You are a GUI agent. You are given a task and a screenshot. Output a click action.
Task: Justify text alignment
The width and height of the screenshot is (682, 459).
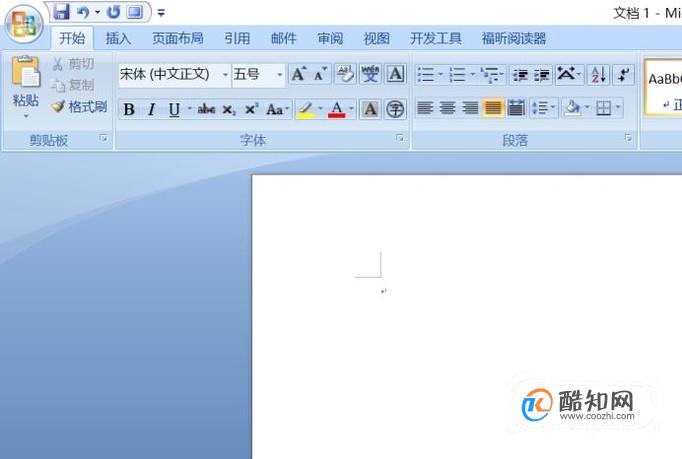(x=493, y=108)
